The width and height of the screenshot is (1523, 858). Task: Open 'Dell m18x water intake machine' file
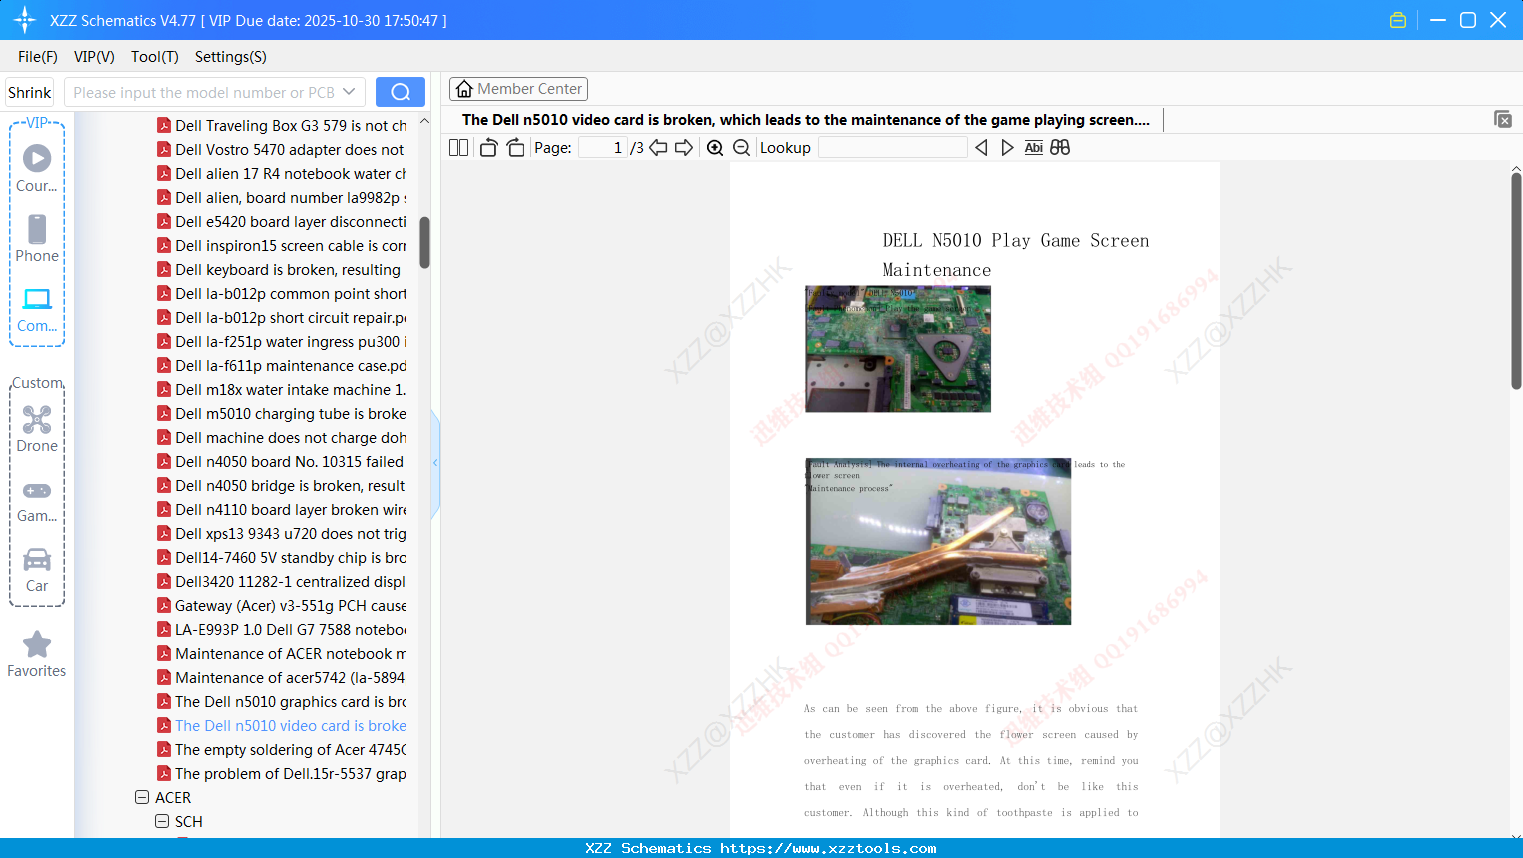282,389
